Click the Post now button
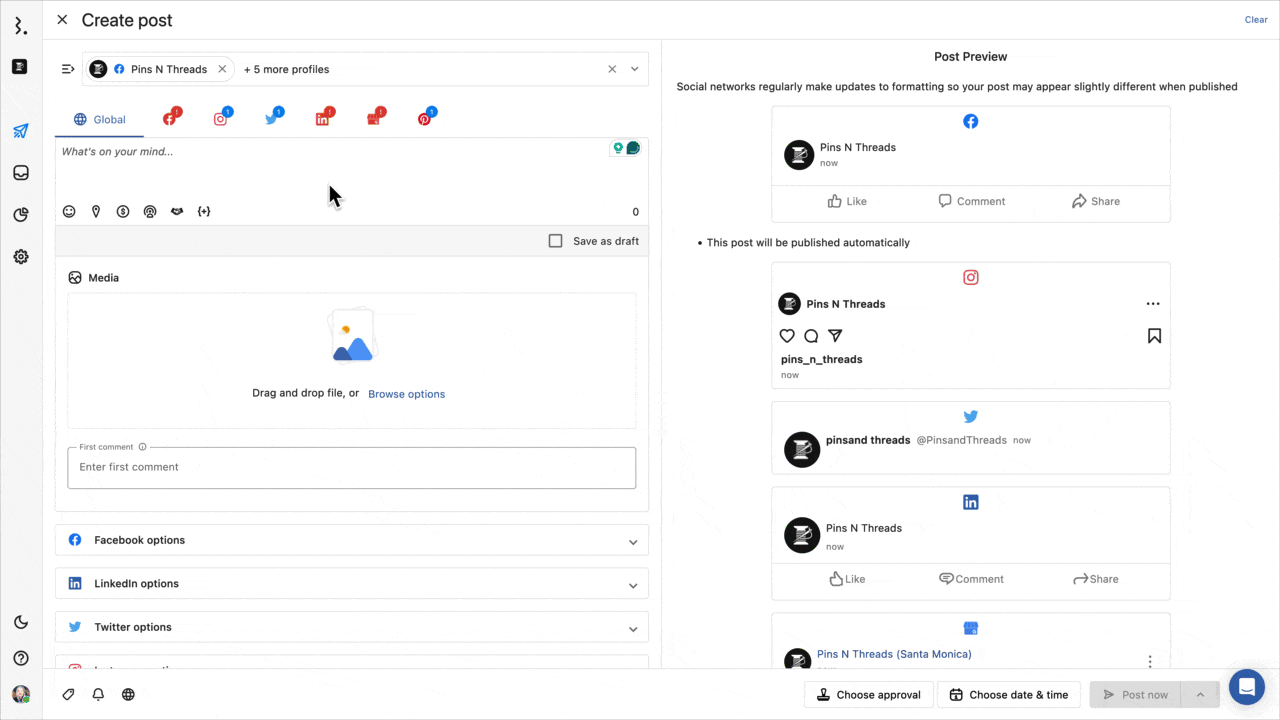This screenshot has height=720, width=1280. [1135, 695]
